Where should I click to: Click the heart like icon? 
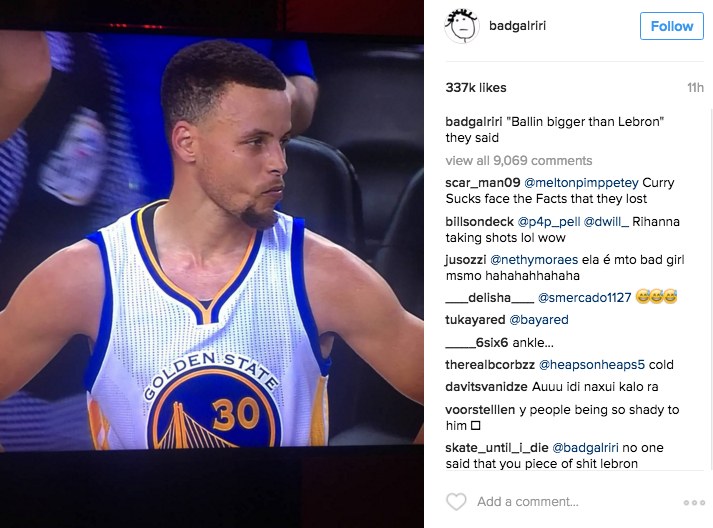[456, 502]
